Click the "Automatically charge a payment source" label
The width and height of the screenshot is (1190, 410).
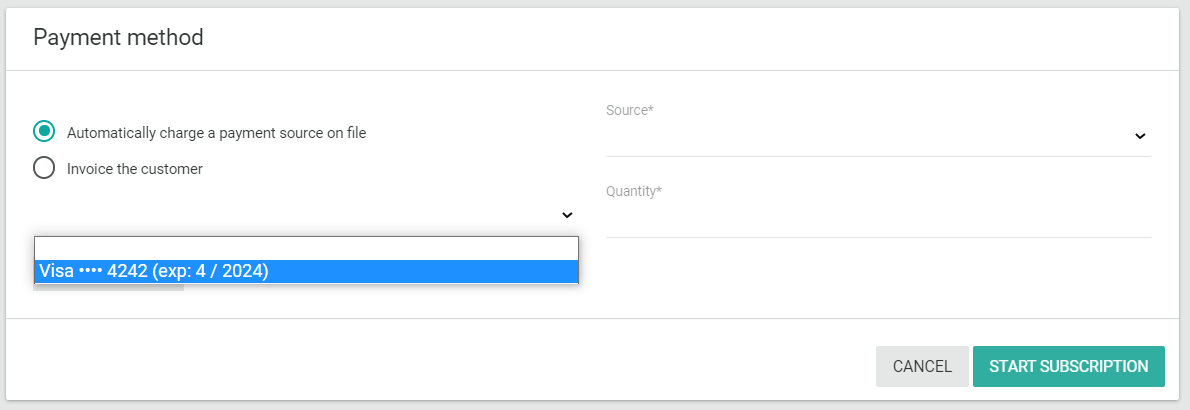(x=216, y=133)
